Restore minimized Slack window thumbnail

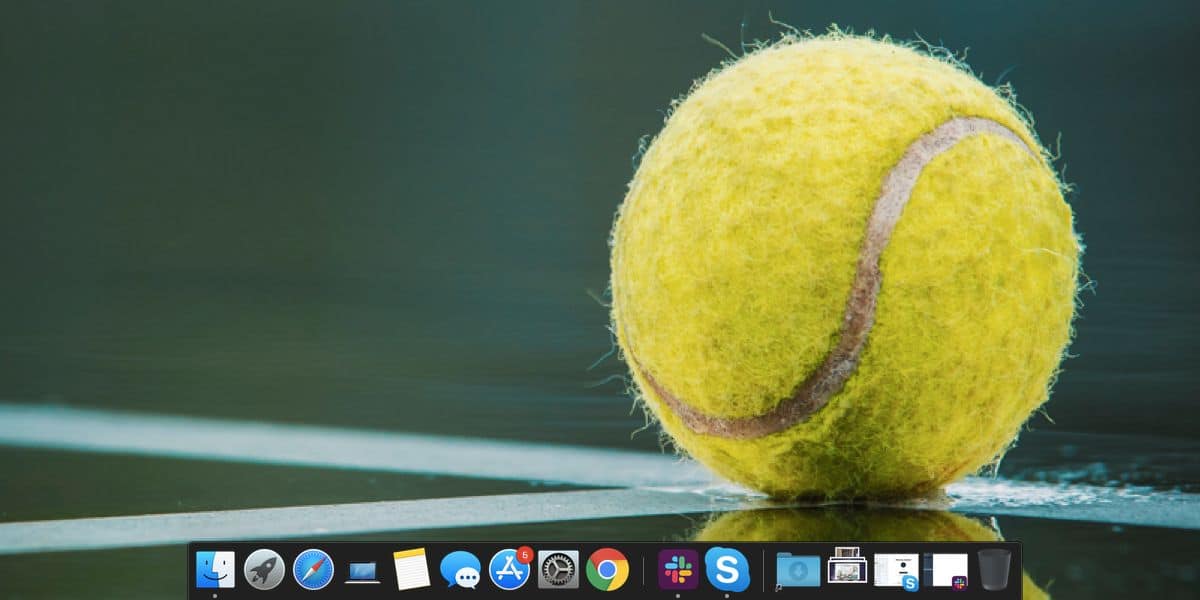[946, 571]
